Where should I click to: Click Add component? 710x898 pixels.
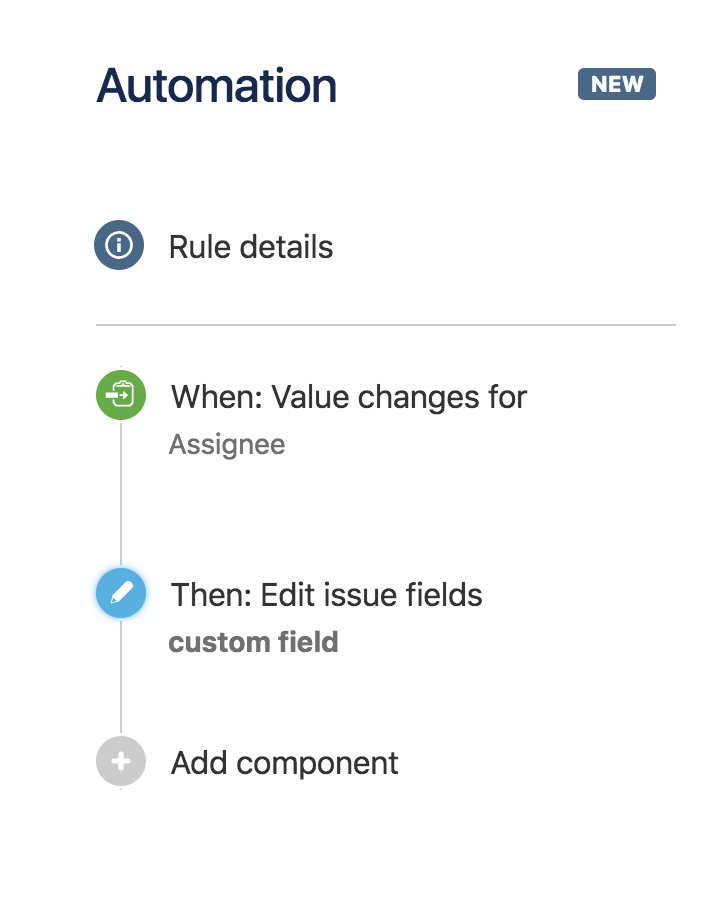click(x=284, y=763)
